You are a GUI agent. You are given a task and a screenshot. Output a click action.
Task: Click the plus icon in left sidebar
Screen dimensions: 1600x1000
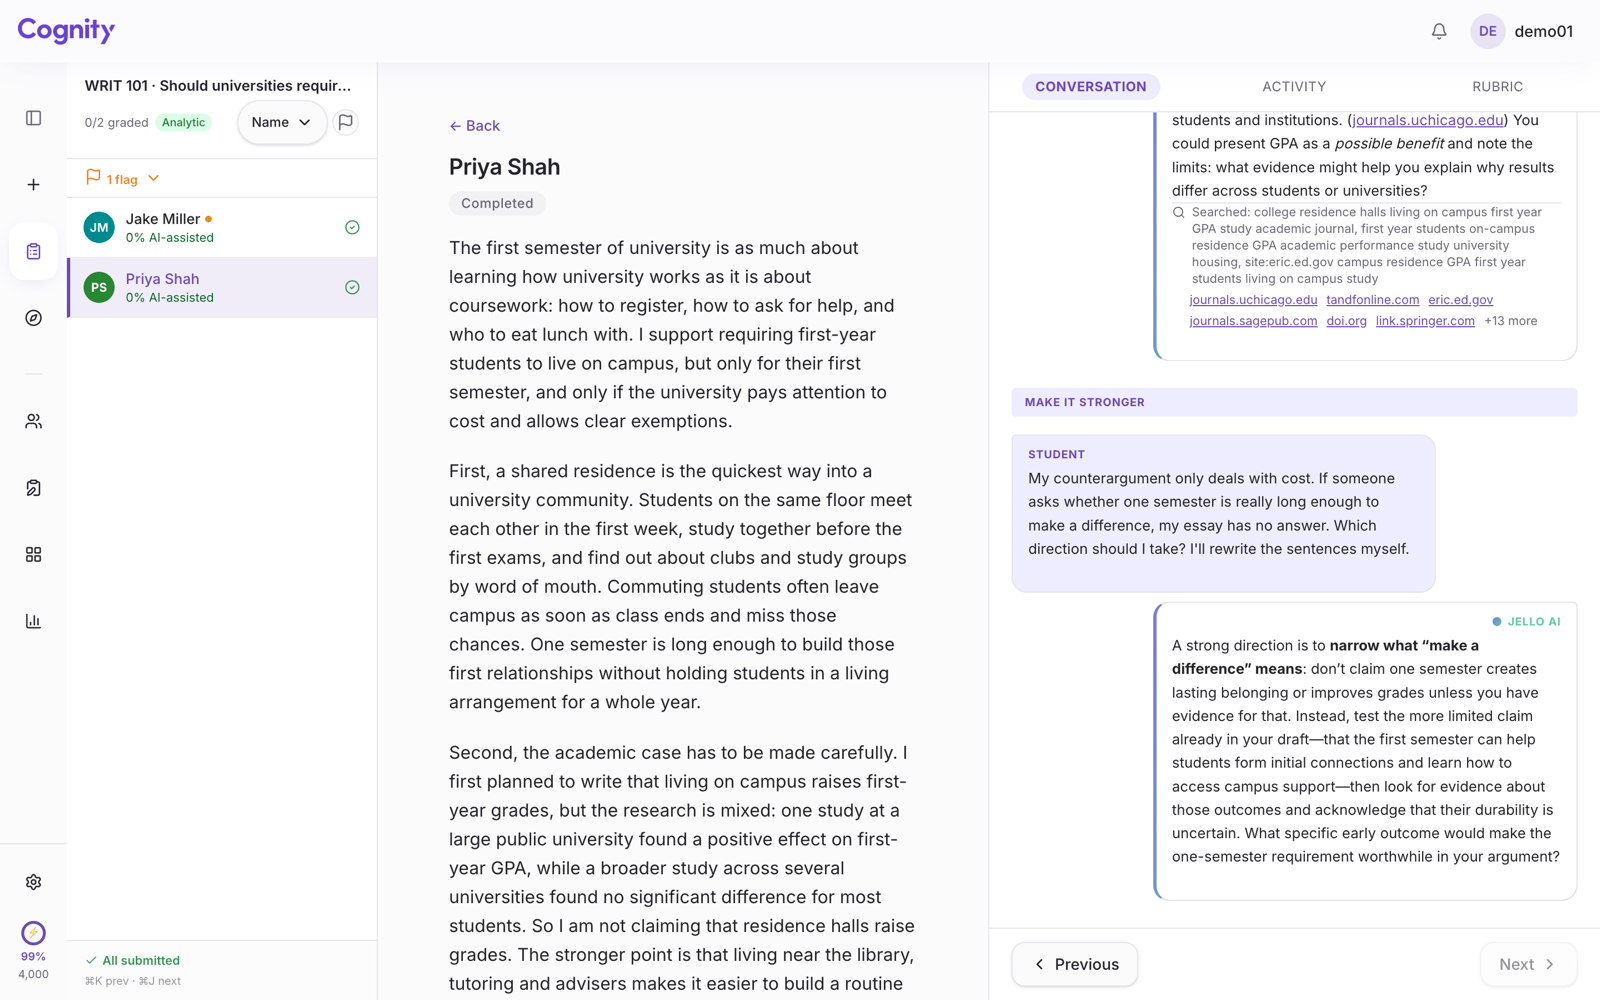[x=33, y=185]
